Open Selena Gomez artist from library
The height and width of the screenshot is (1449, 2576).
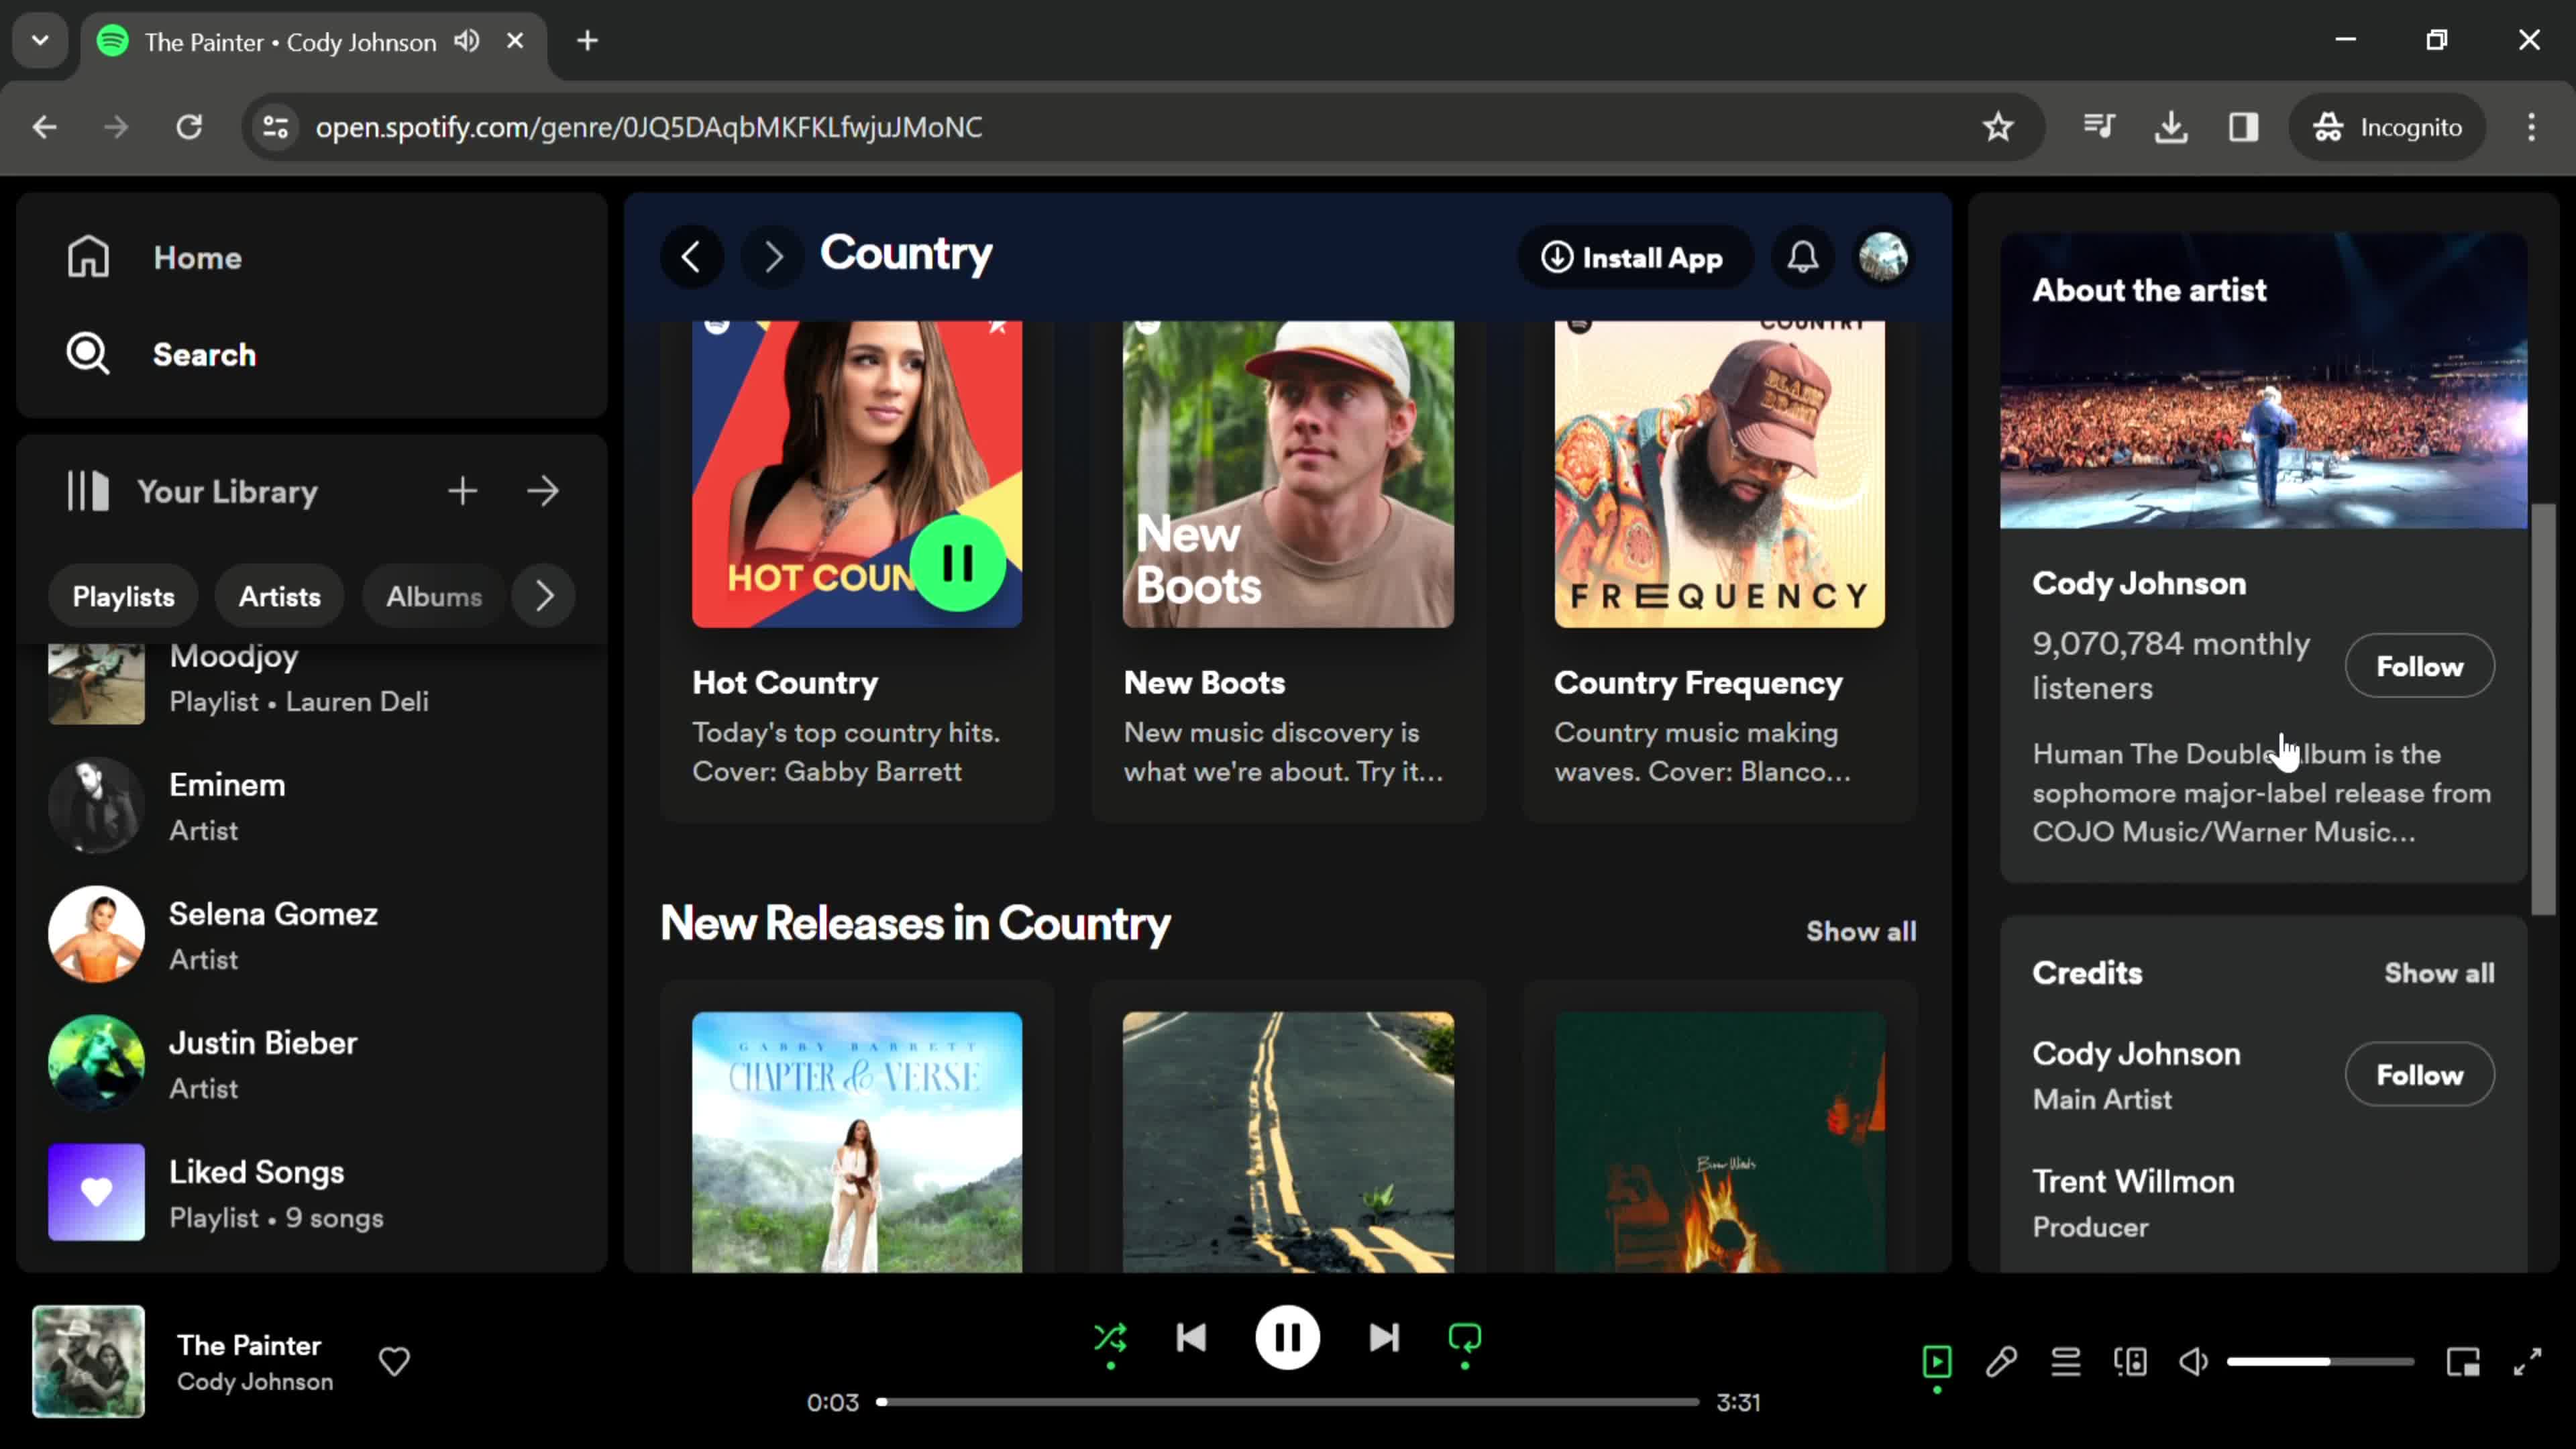tap(312, 934)
